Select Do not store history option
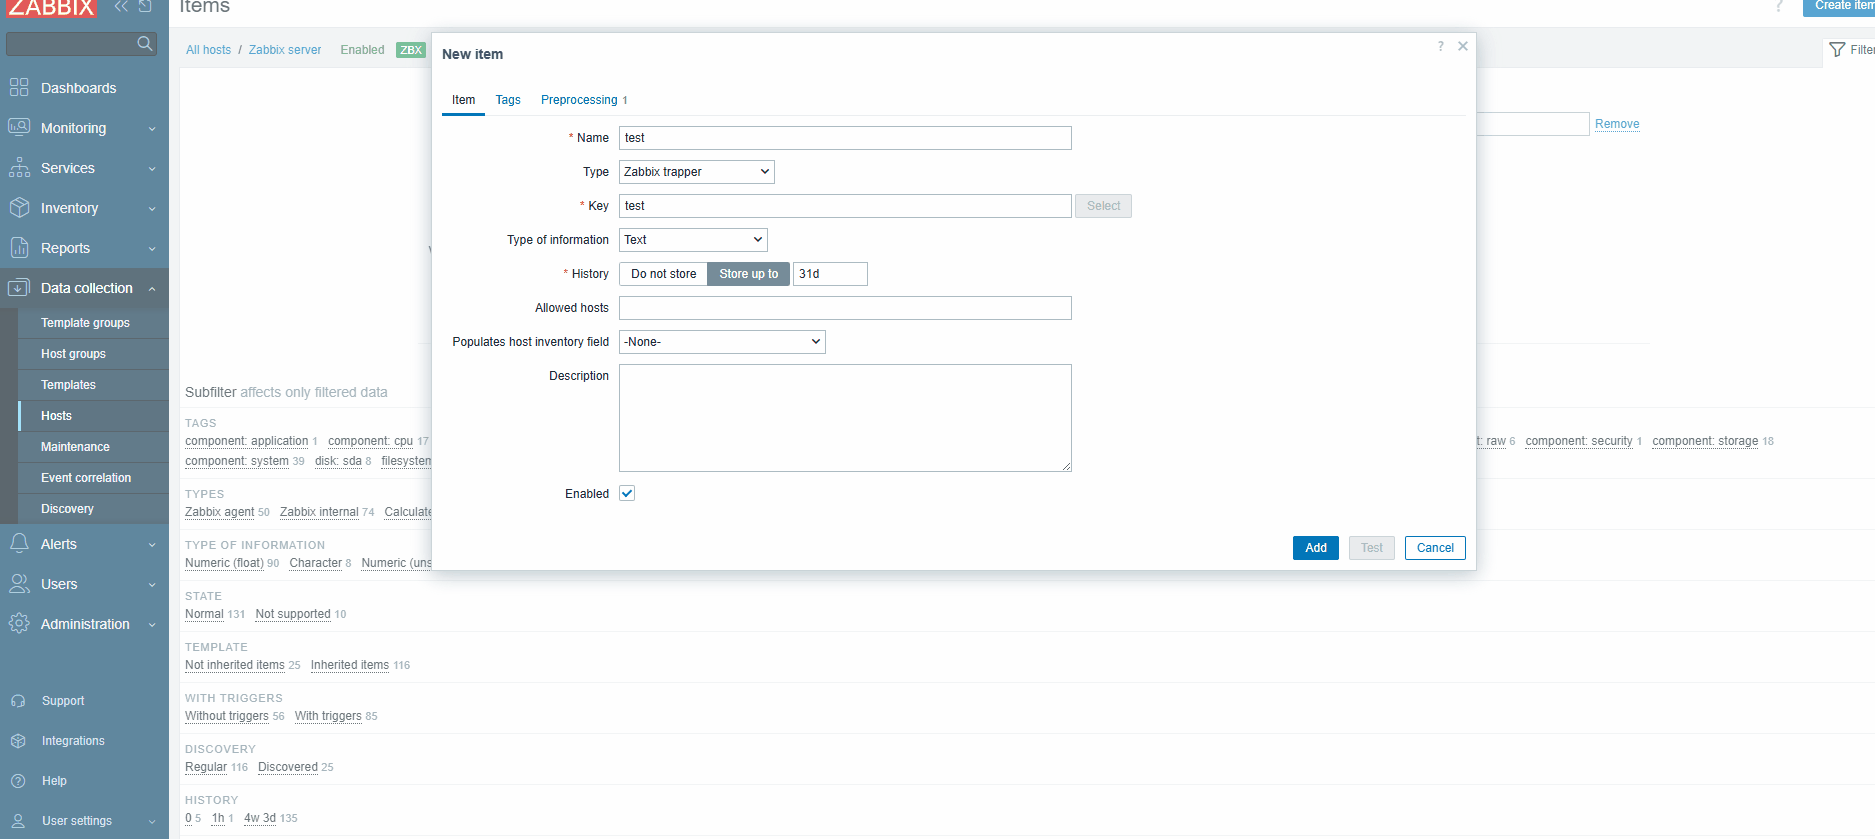 663,274
